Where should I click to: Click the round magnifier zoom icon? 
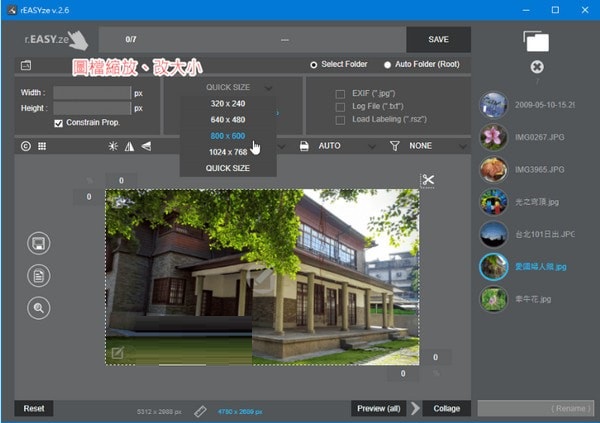tap(39, 308)
